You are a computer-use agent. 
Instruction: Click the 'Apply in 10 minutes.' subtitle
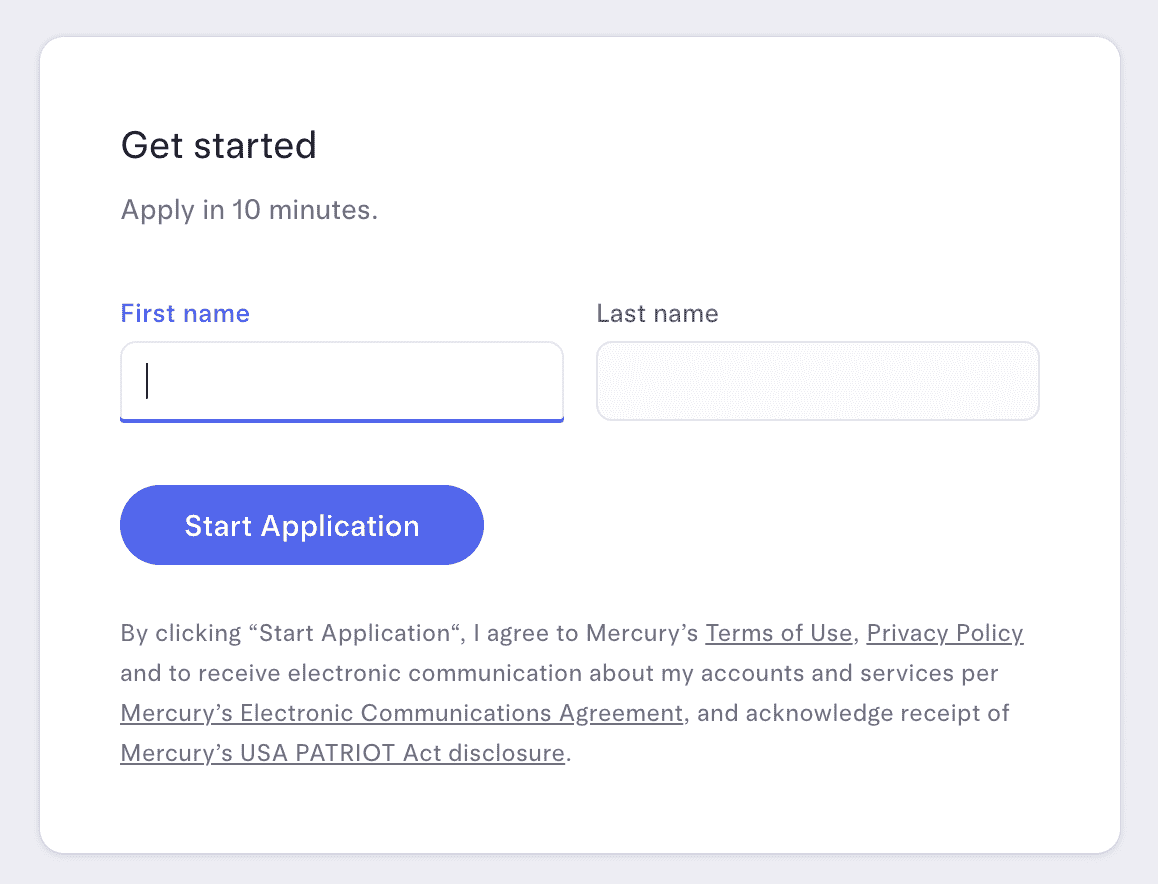[x=249, y=211]
